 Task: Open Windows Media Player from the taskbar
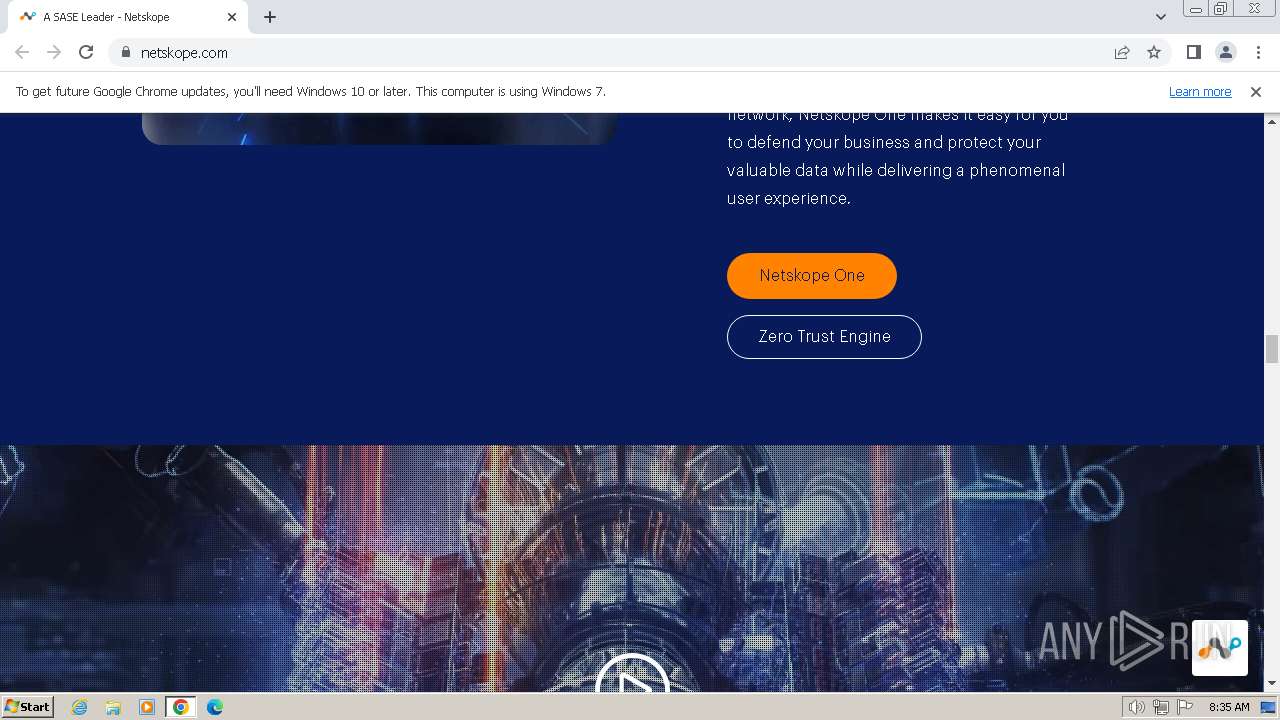147,707
